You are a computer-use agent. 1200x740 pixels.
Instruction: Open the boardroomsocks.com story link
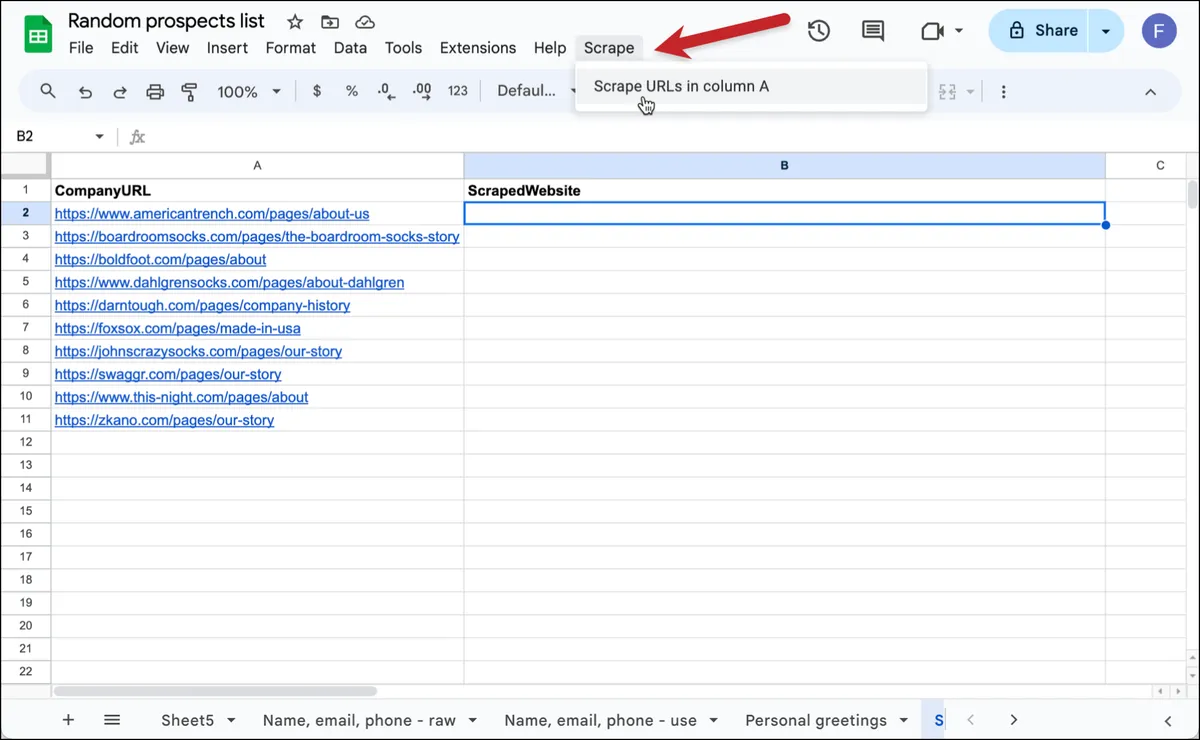[x=257, y=237]
